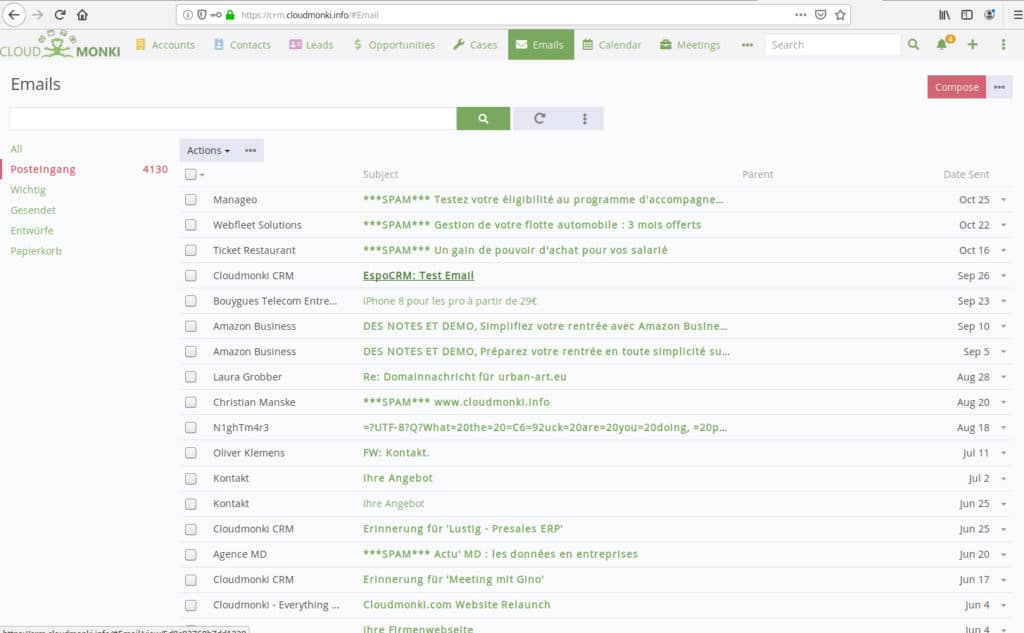Go back with the browser back arrow
The image size is (1024, 633).
(14, 14)
